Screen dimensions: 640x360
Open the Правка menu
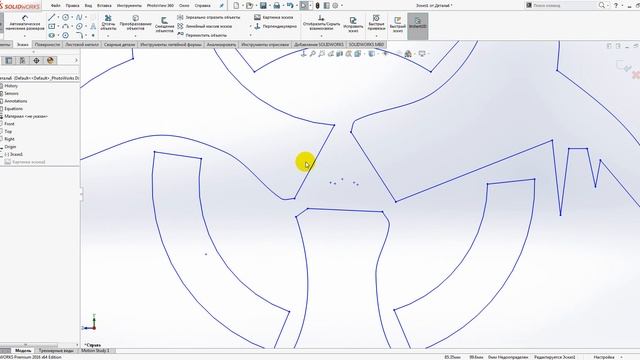coord(72,6)
